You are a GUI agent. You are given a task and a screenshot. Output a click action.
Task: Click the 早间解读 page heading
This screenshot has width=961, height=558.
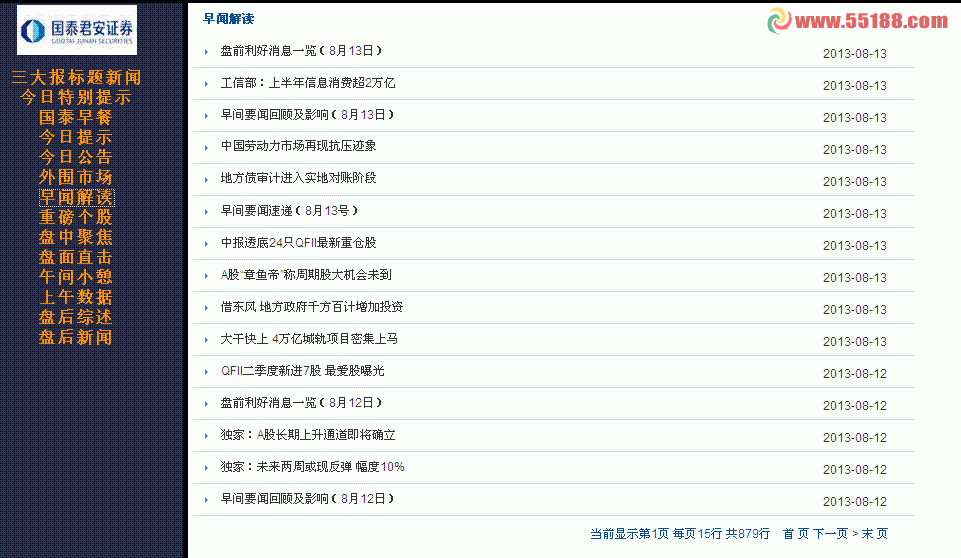pos(228,18)
